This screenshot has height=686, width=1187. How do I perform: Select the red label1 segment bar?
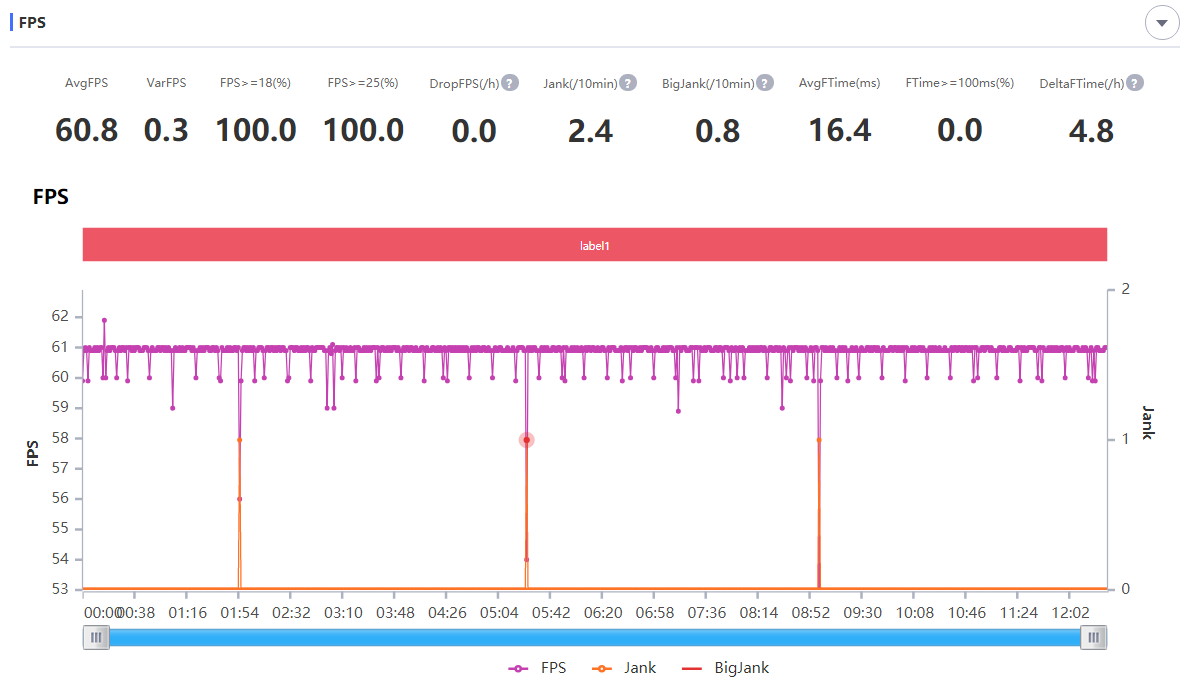point(595,245)
